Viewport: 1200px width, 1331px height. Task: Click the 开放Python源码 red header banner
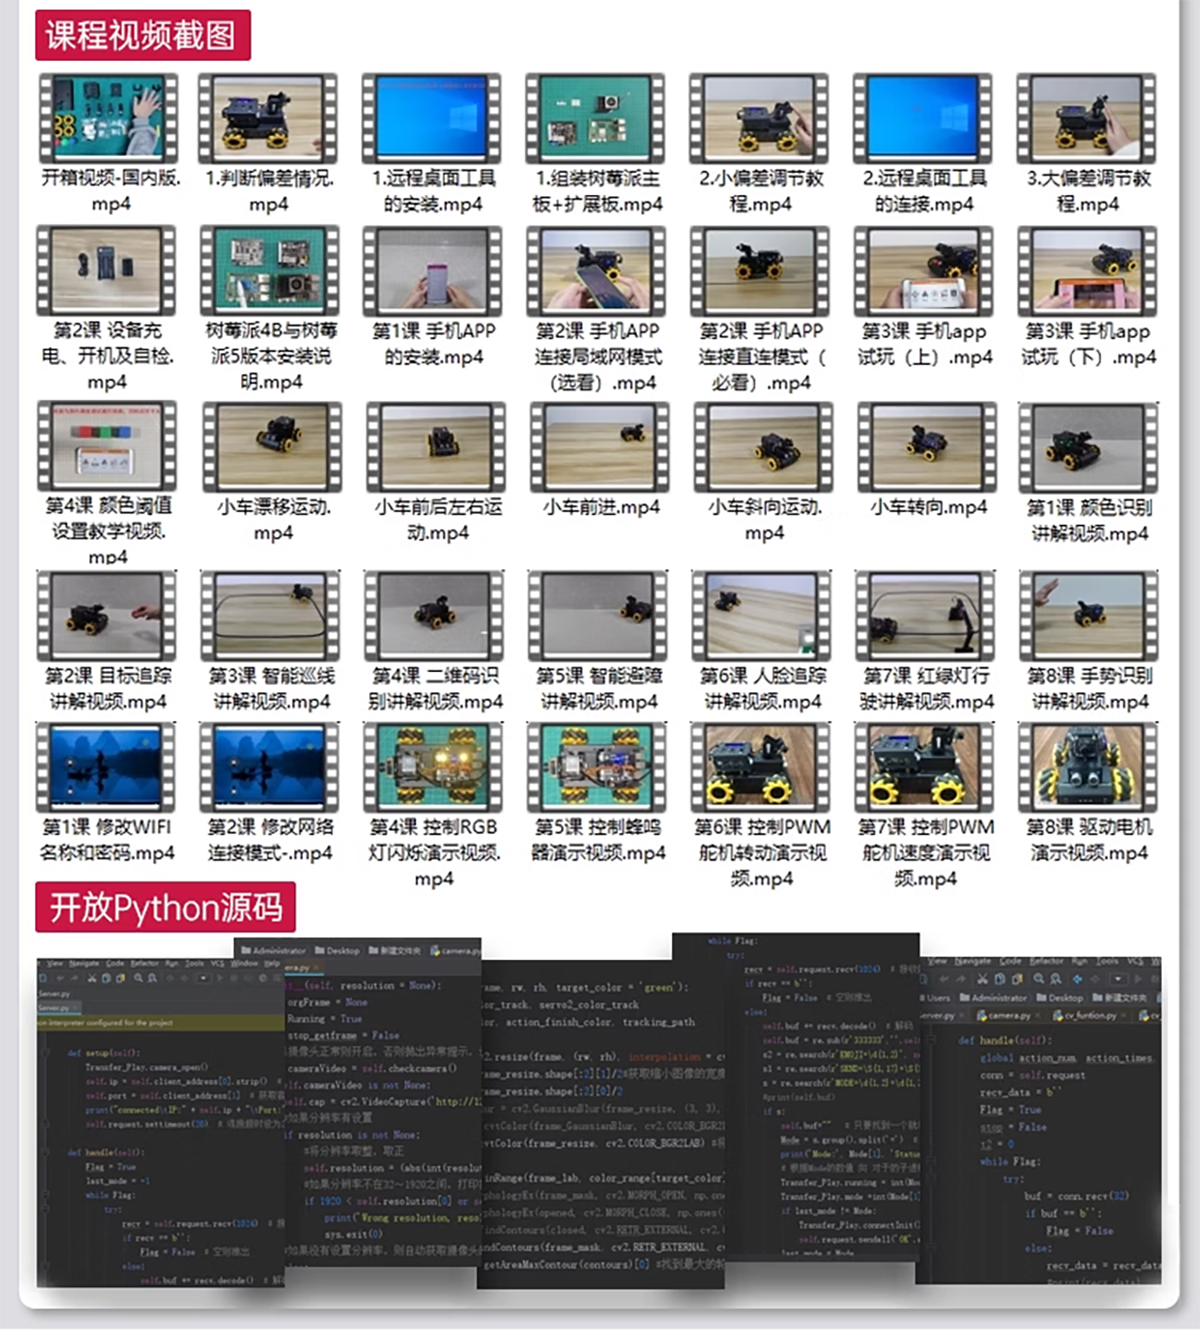pos(165,907)
